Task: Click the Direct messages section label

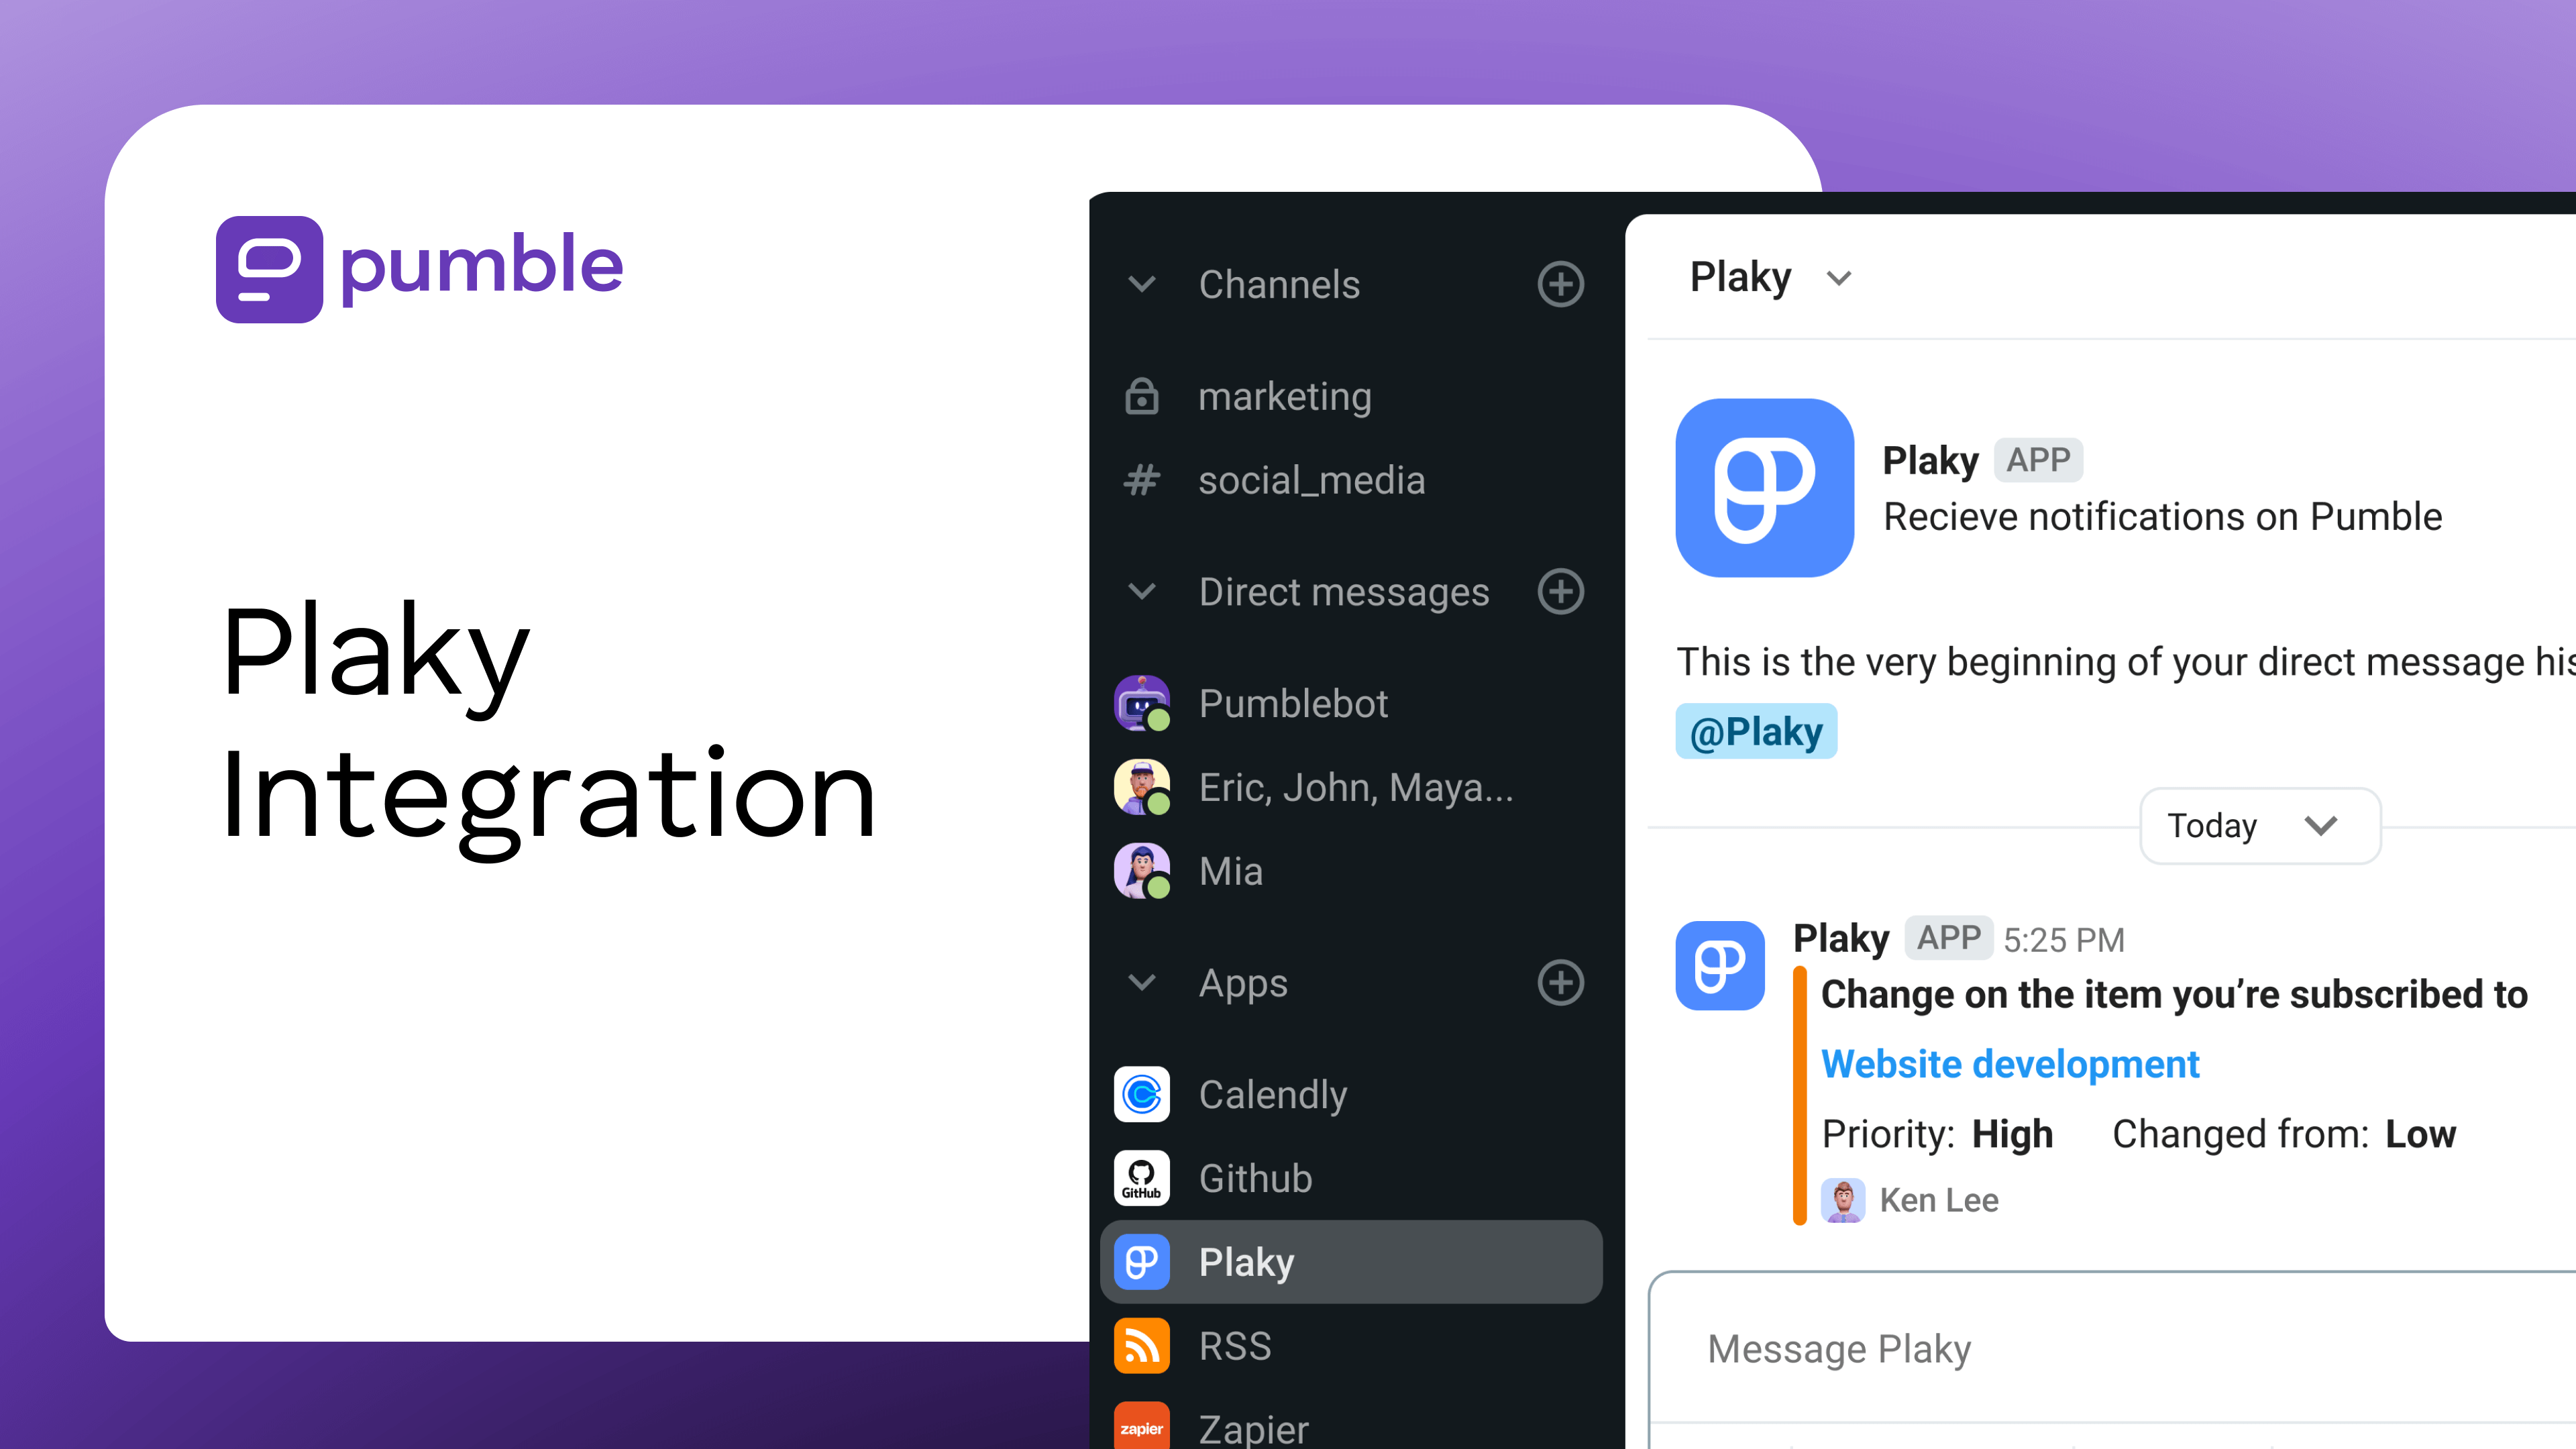Action: pyautogui.click(x=1344, y=592)
